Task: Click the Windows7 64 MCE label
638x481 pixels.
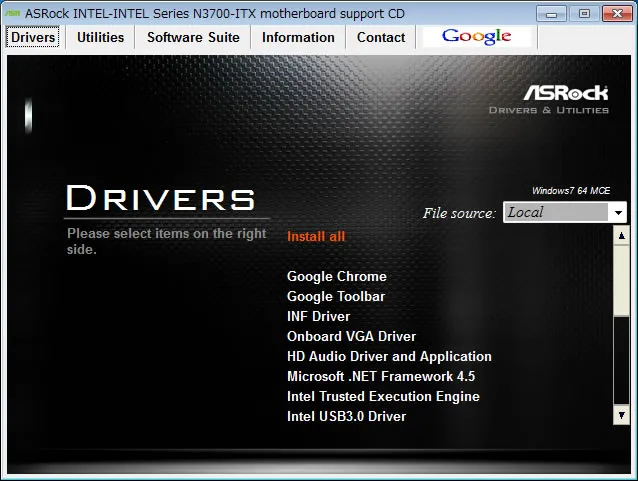Action: click(571, 190)
